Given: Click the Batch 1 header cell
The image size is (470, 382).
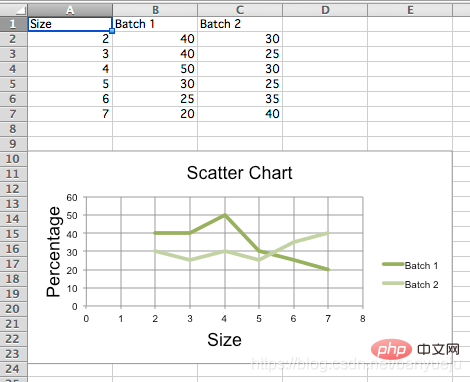Looking at the screenshot, I should point(155,24).
